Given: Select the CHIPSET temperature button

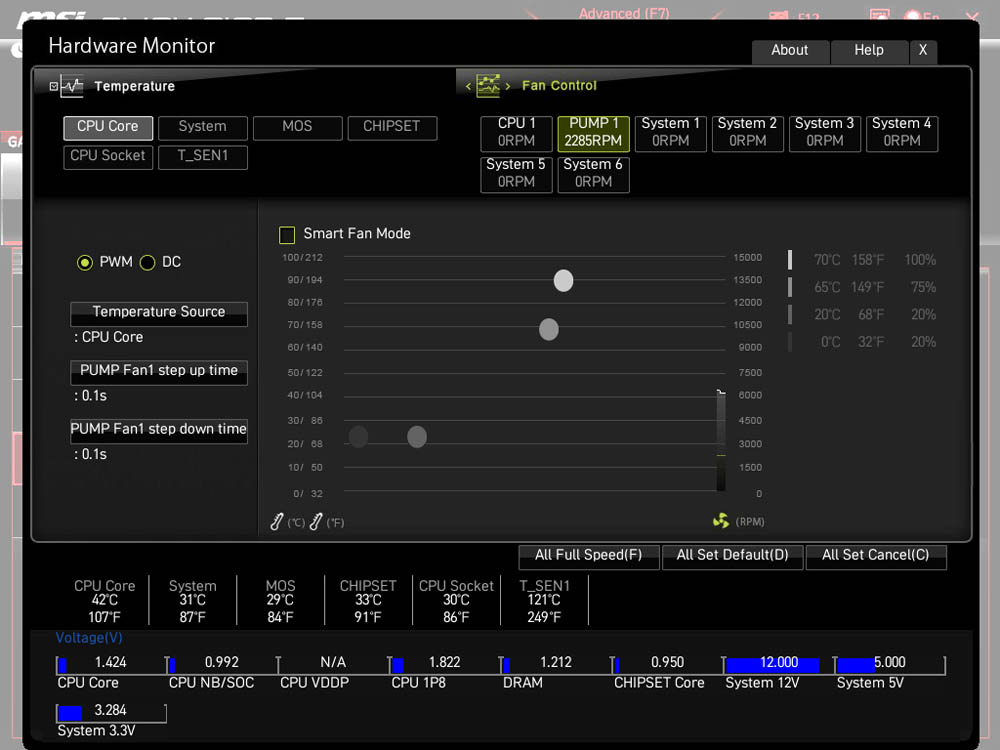Looking at the screenshot, I should pos(392,127).
